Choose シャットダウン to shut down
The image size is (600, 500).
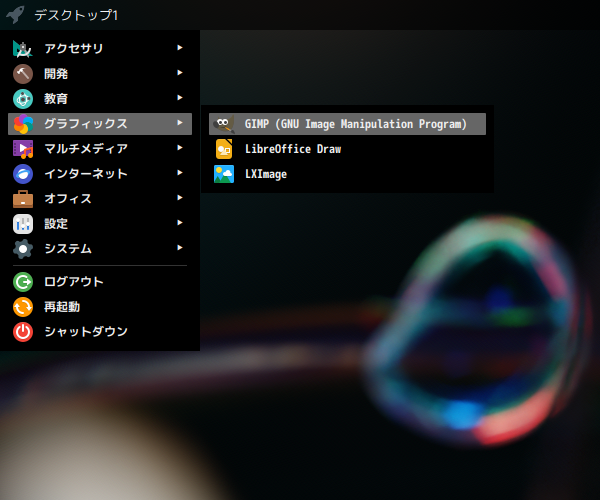100,332
